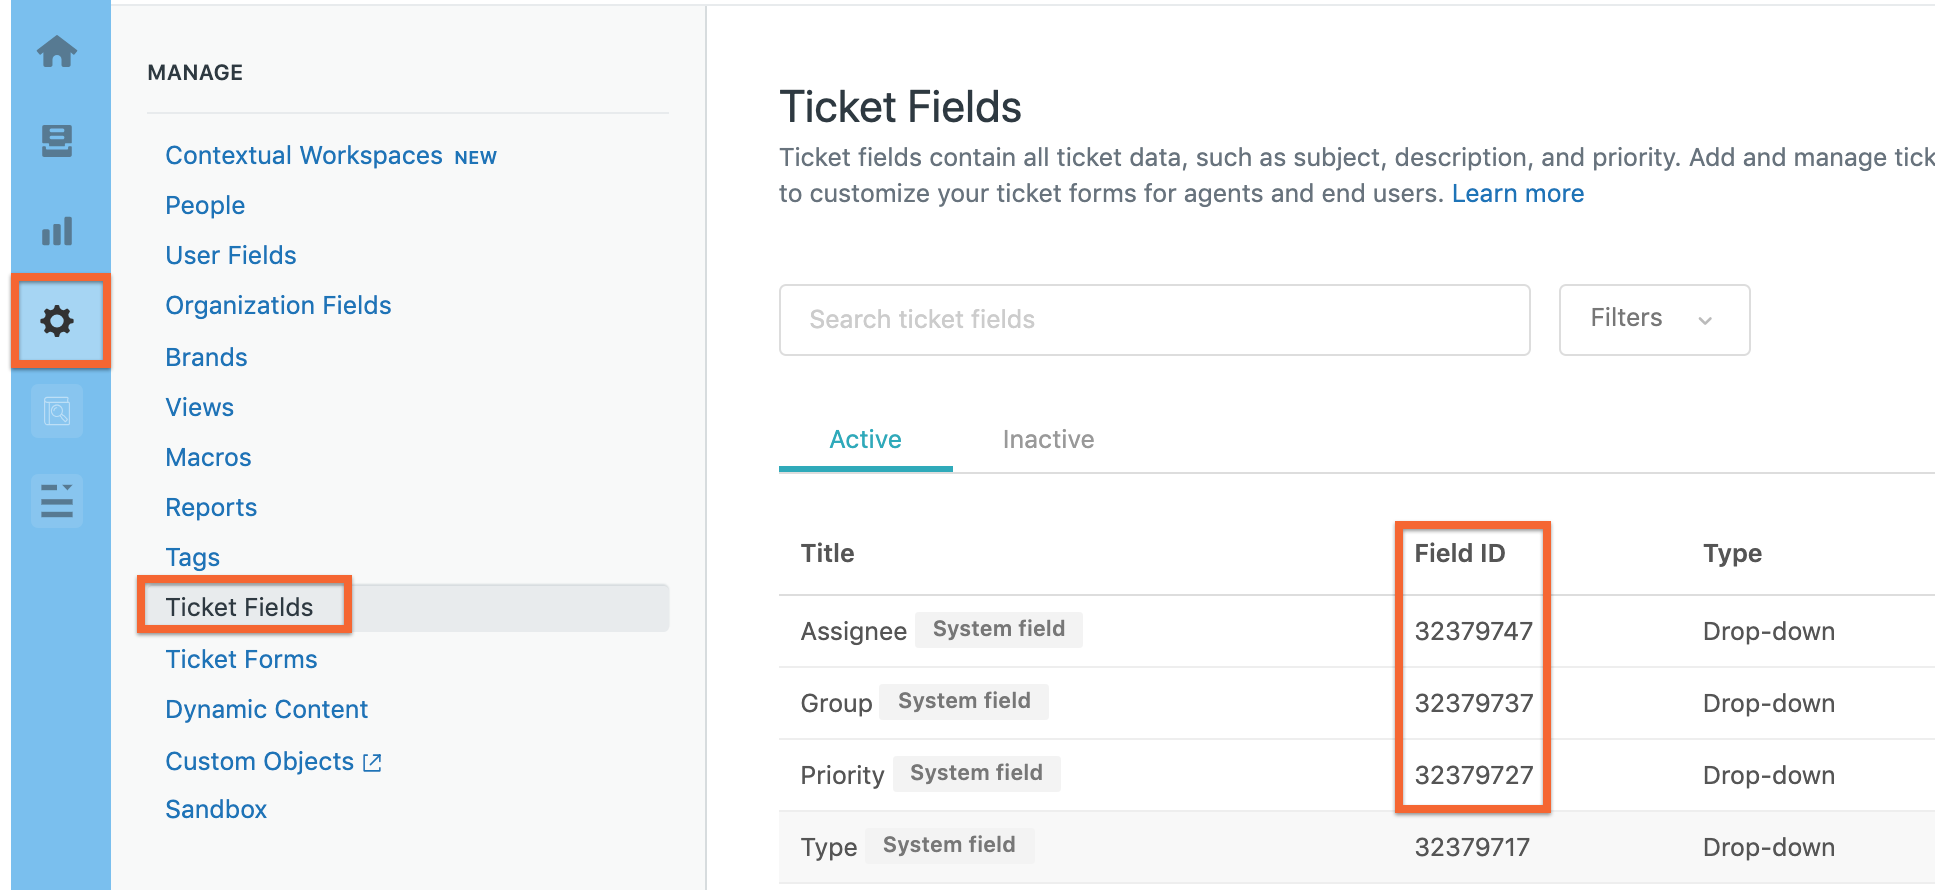Viewport: 1935px width, 890px height.
Task: Navigate to Dynamic Content
Action: click(x=266, y=709)
